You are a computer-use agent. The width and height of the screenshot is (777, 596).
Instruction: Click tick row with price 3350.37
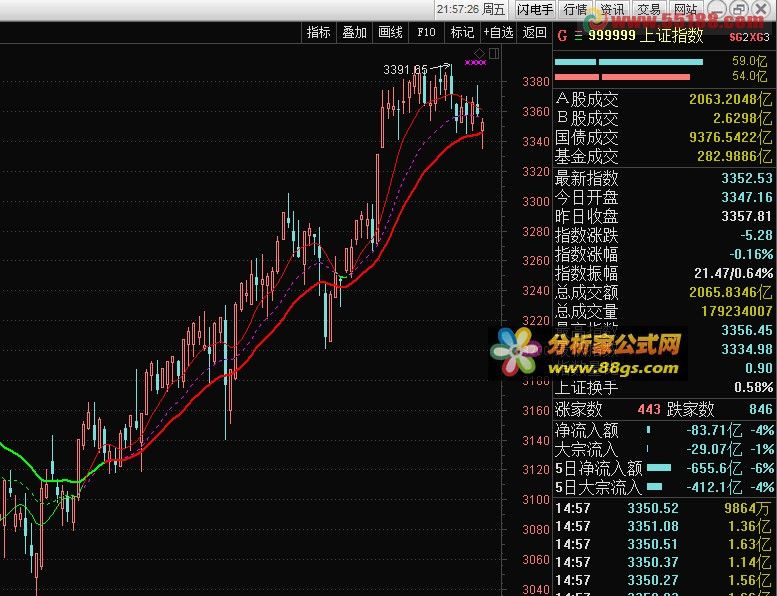point(664,562)
